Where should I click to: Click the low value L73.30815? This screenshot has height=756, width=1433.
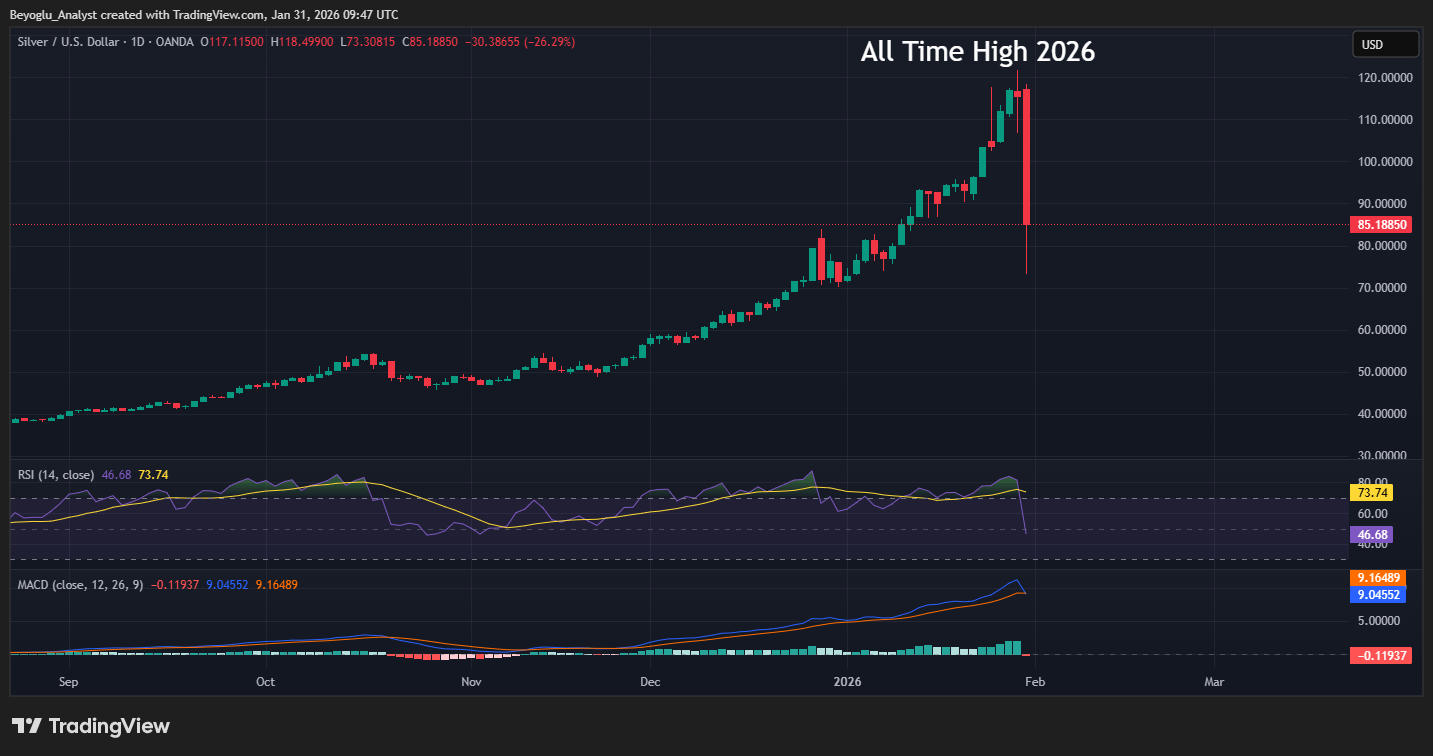coord(370,42)
